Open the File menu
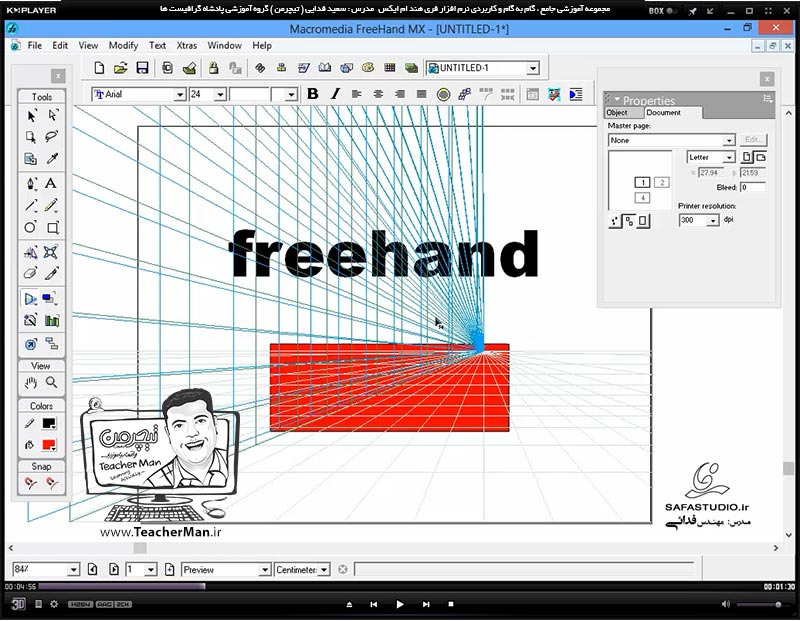The width and height of the screenshot is (800, 621). (35, 45)
